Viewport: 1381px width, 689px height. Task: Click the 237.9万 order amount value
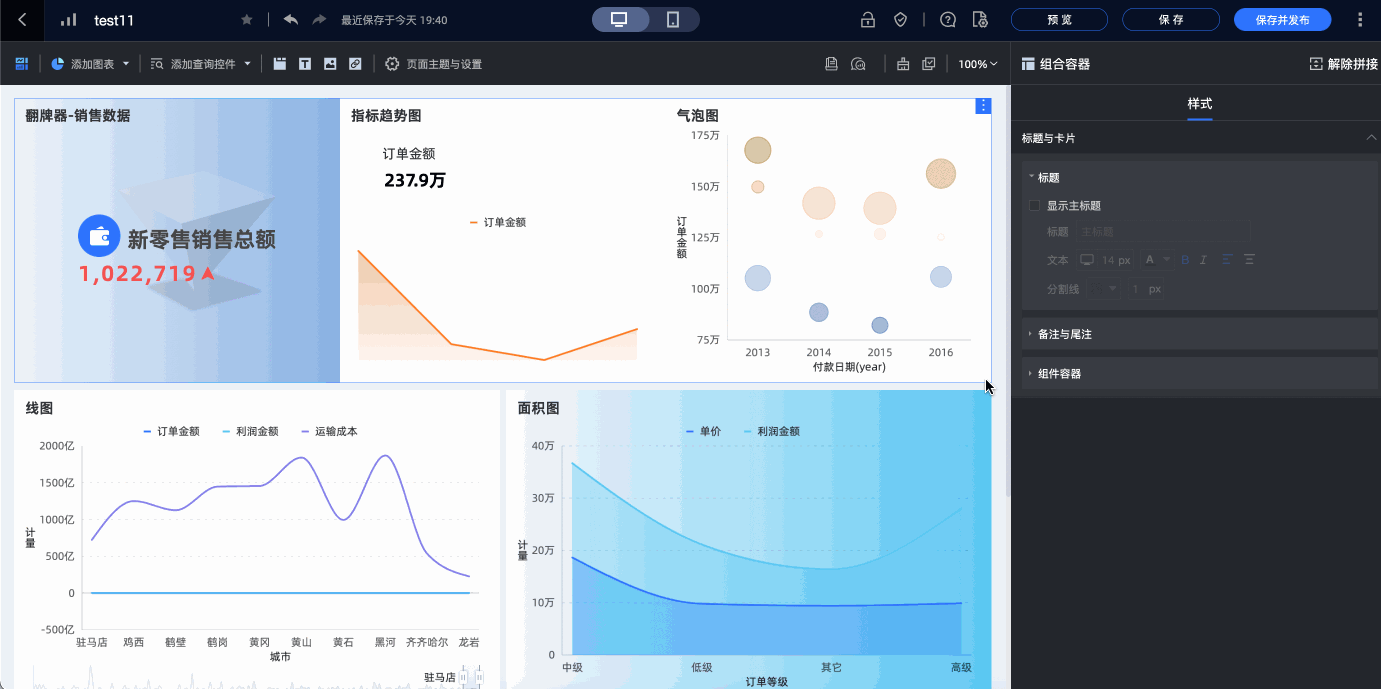[415, 181]
